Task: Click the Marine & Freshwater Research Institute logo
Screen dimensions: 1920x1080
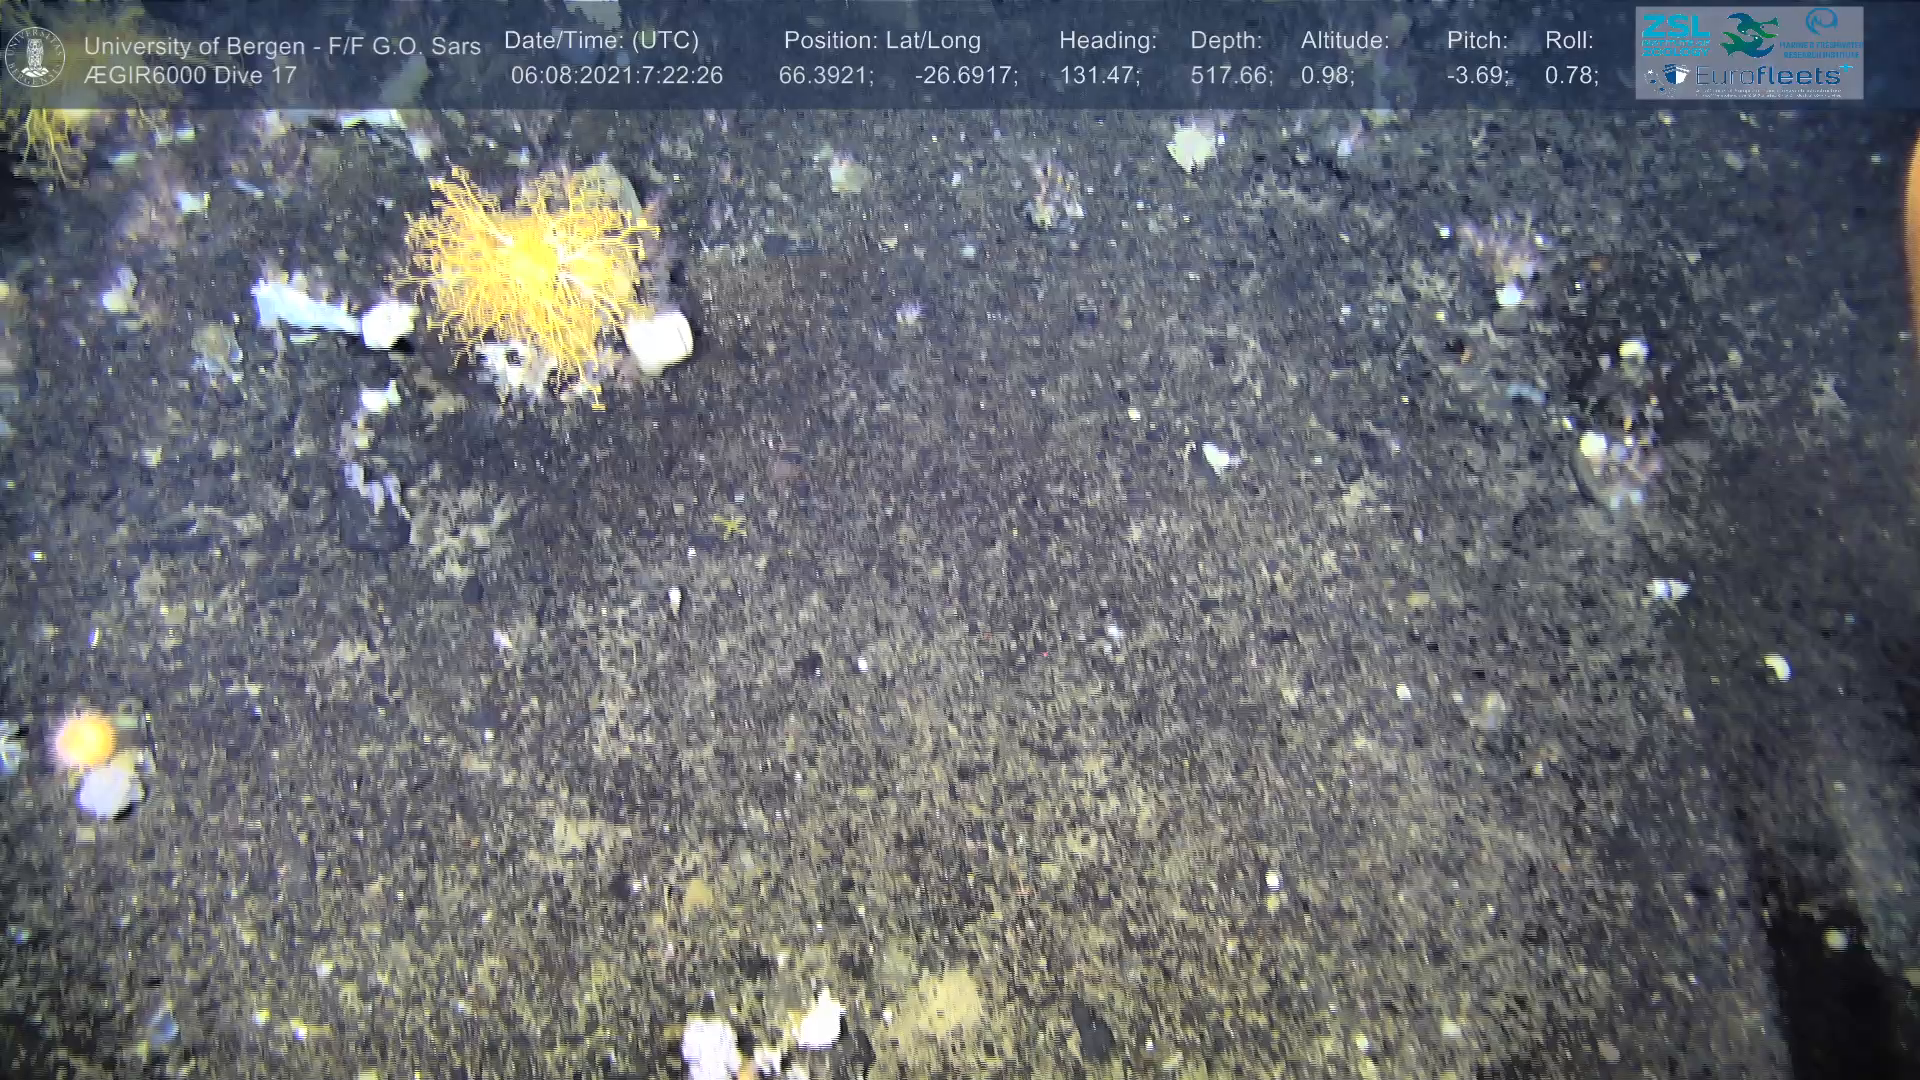Action: 1821,33
